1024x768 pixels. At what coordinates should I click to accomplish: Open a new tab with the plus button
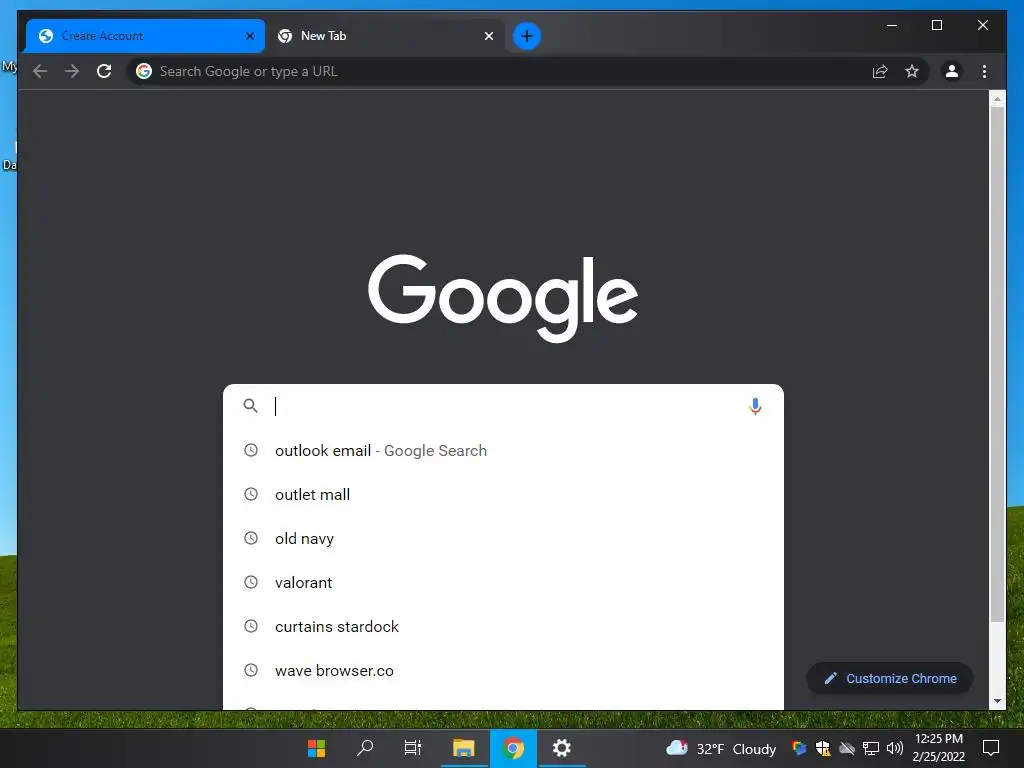[526, 36]
